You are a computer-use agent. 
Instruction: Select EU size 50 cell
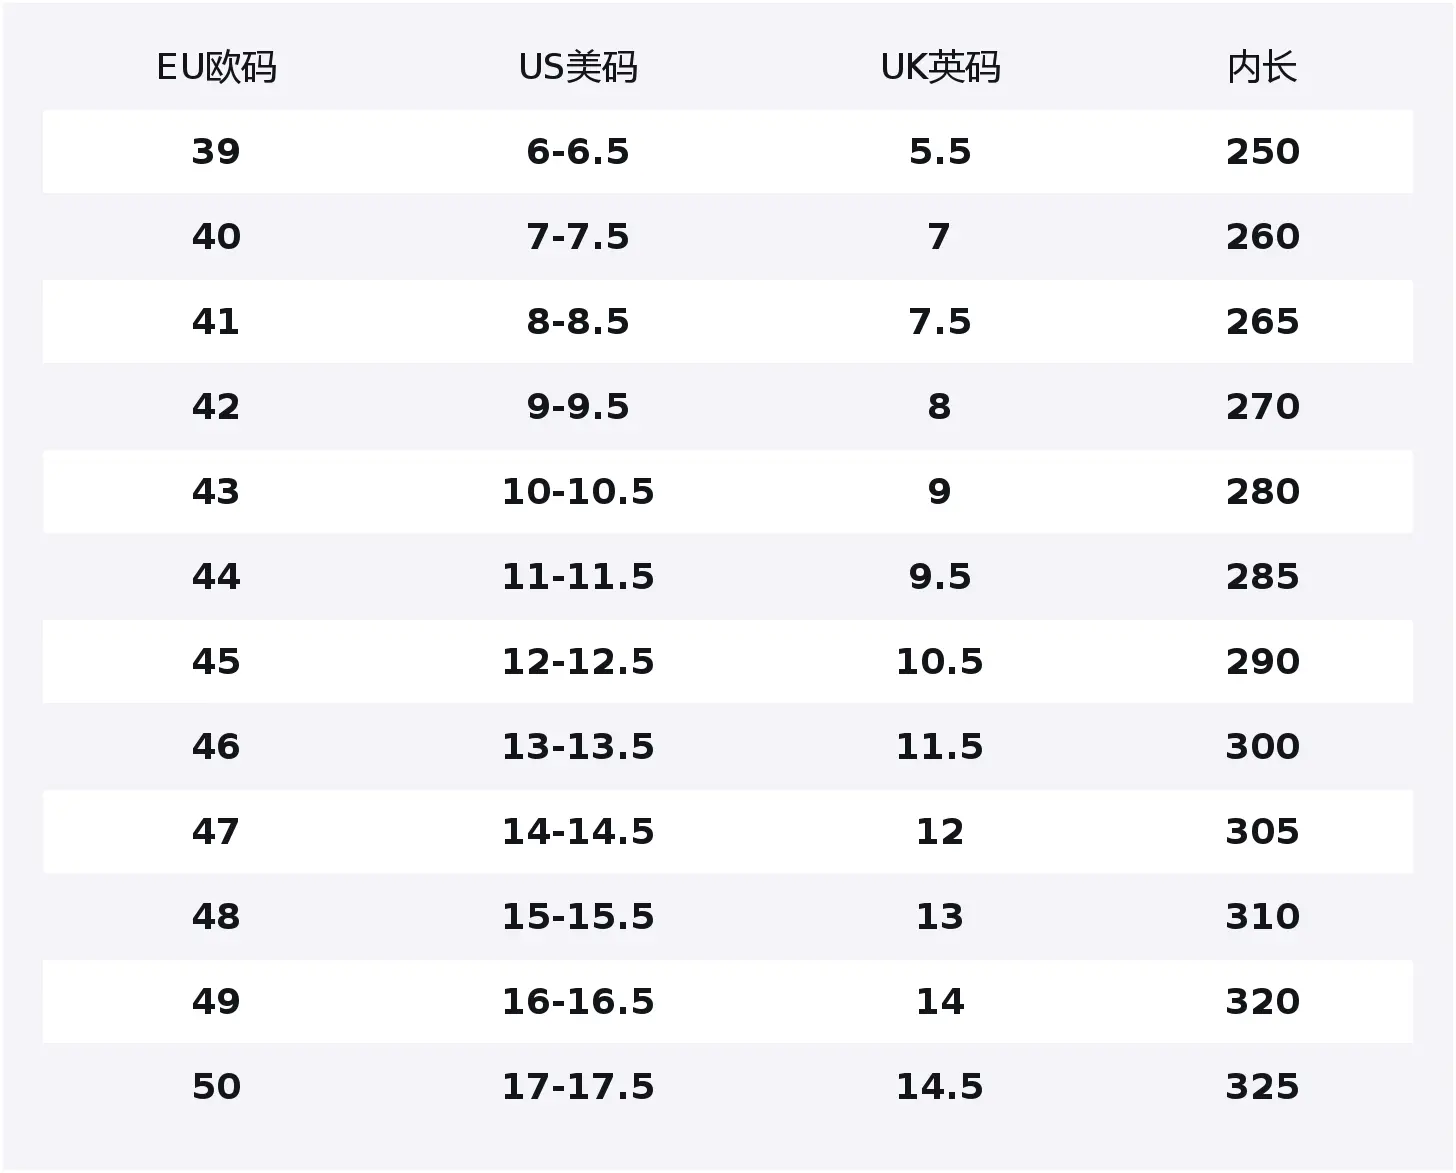tap(216, 1087)
